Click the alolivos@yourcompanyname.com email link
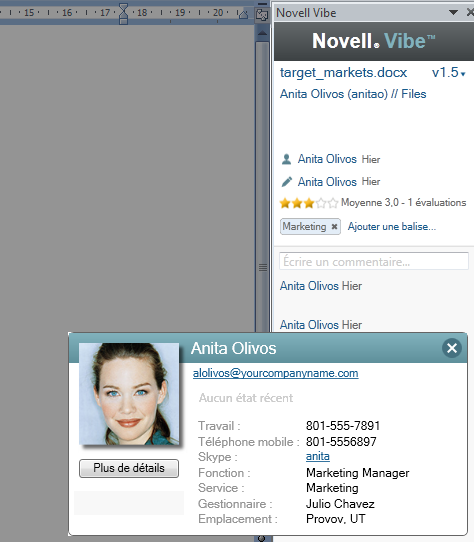The width and height of the screenshot is (474, 542). coord(276,373)
